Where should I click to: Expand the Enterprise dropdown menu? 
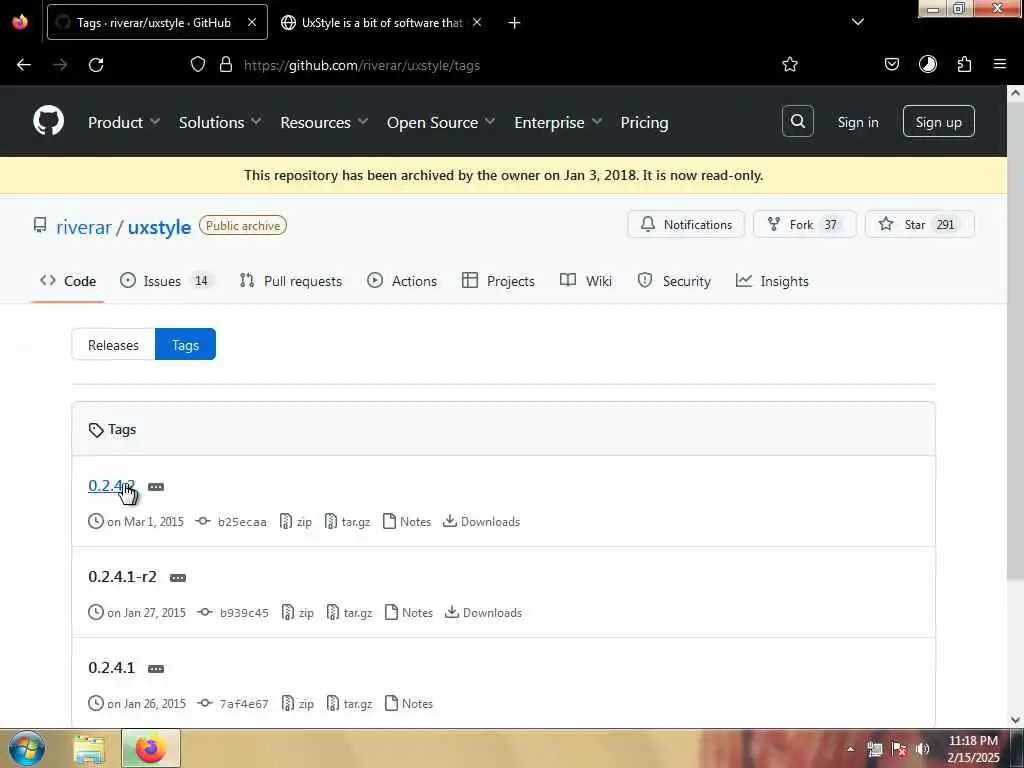click(x=558, y=122)
